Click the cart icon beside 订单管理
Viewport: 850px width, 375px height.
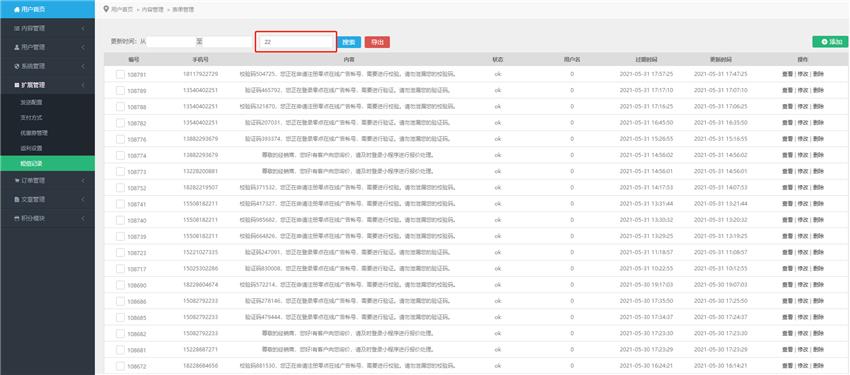point(16,180)
